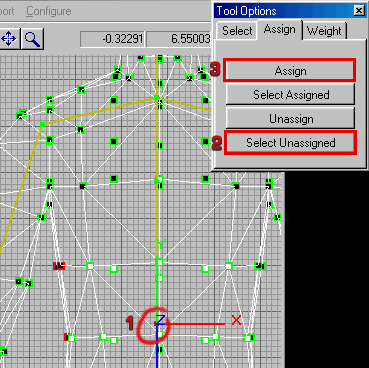
Task: Click the Unassign button
Action: tap(290, 119)
